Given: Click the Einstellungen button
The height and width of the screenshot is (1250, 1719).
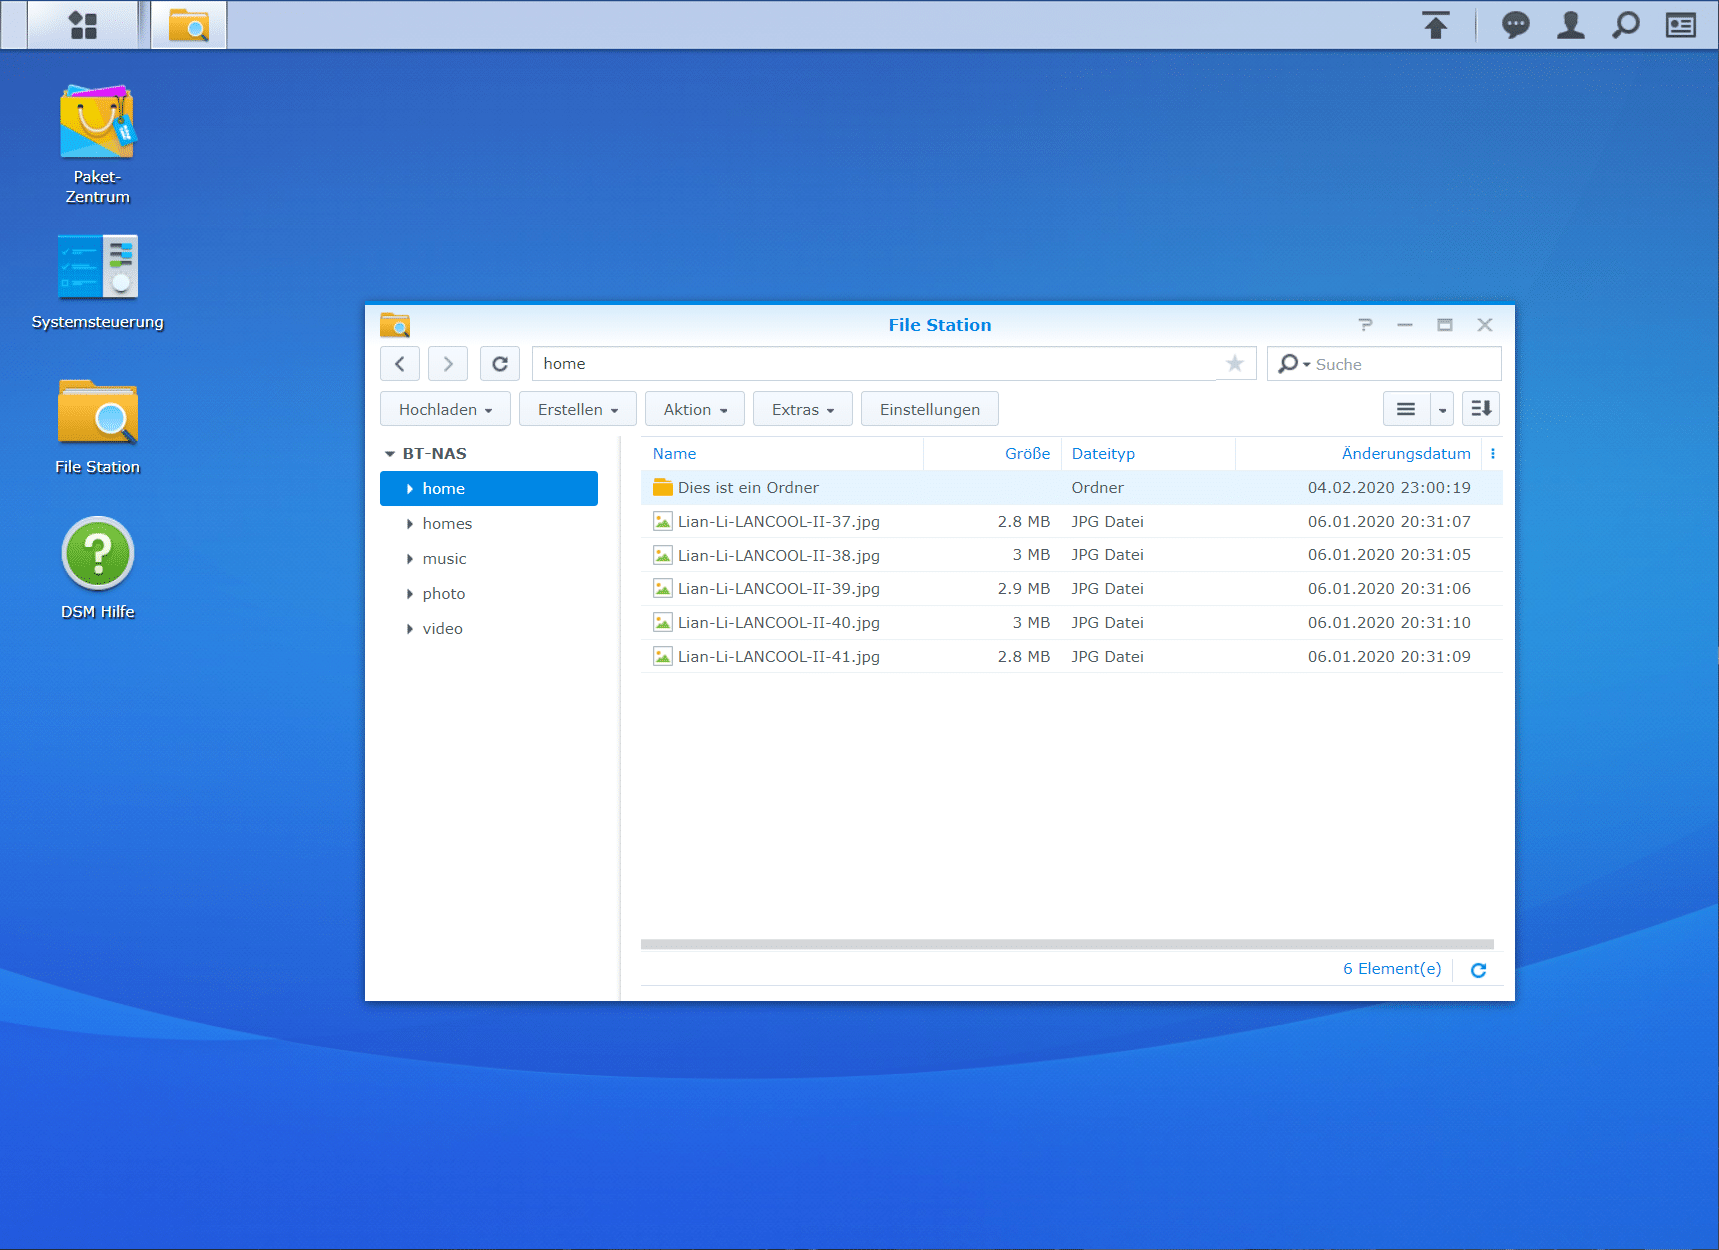Looking at the screenshot, I should (929, 409).
